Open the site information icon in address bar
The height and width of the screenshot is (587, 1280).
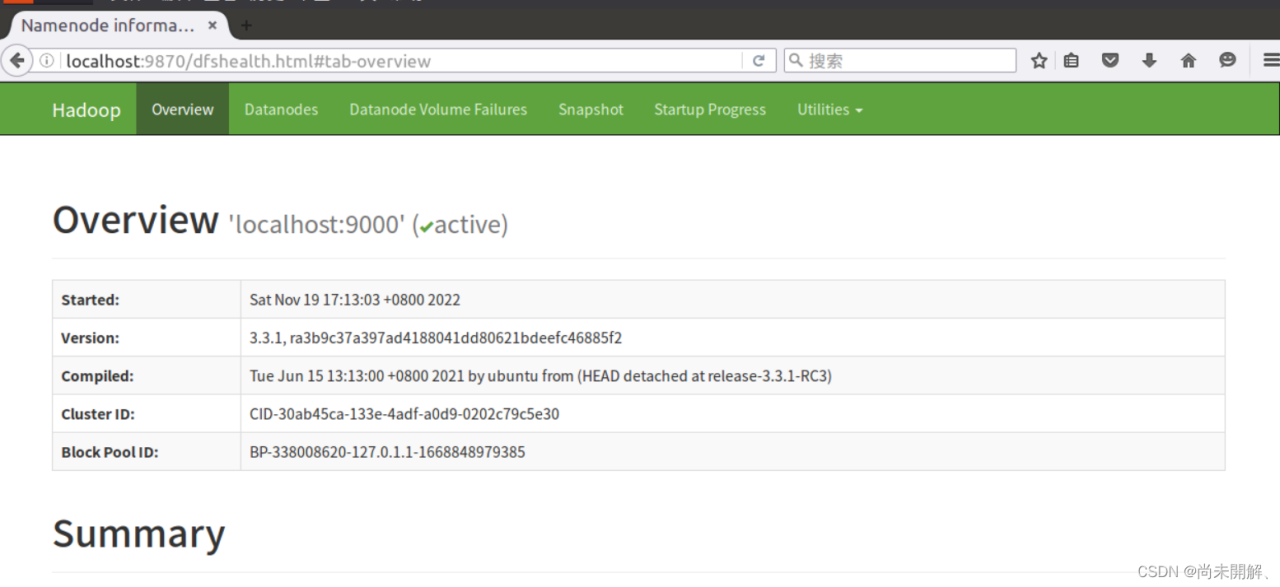47,61
